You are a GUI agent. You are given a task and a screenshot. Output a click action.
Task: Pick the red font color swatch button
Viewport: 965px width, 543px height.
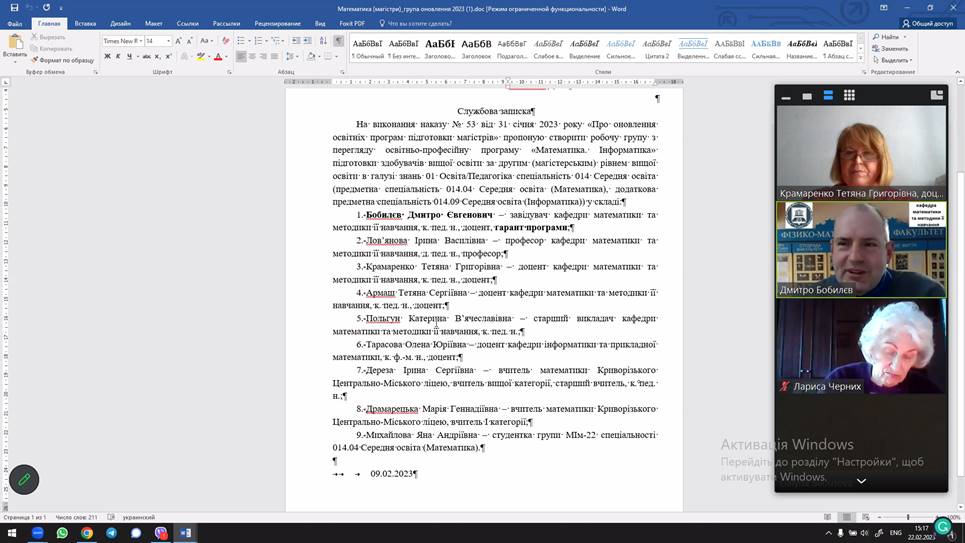(218, 57)
